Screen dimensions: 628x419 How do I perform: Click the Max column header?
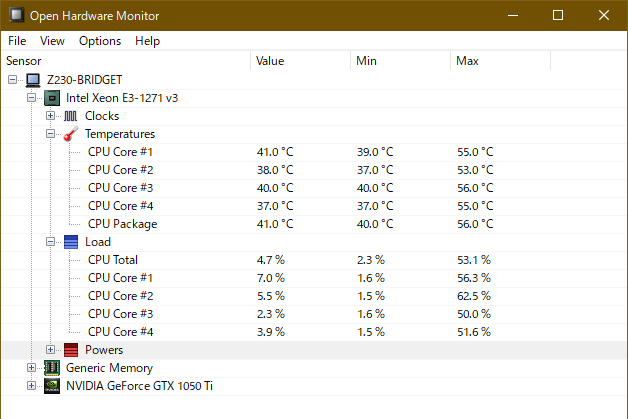[501, 61]
